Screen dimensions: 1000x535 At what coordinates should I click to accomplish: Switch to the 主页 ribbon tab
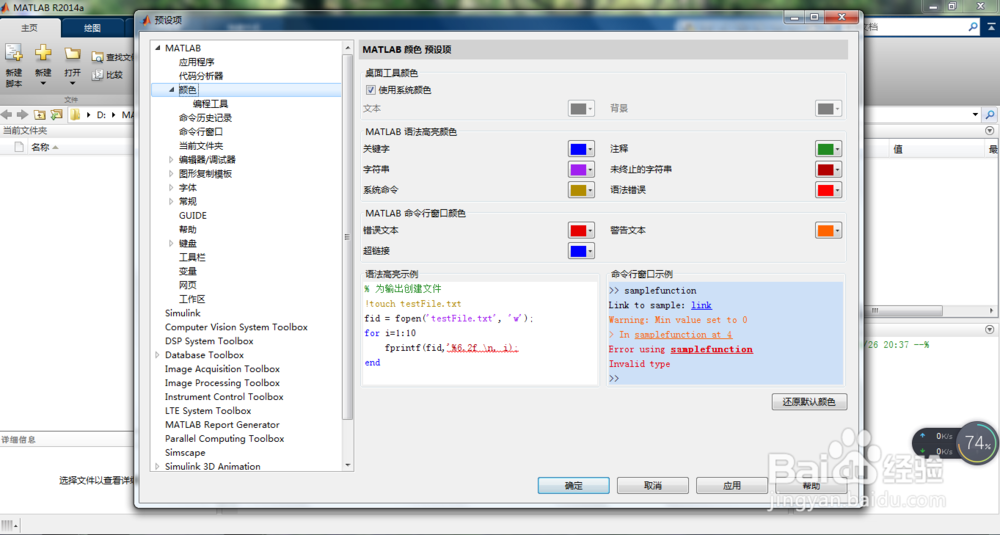(x=30, y=28)
